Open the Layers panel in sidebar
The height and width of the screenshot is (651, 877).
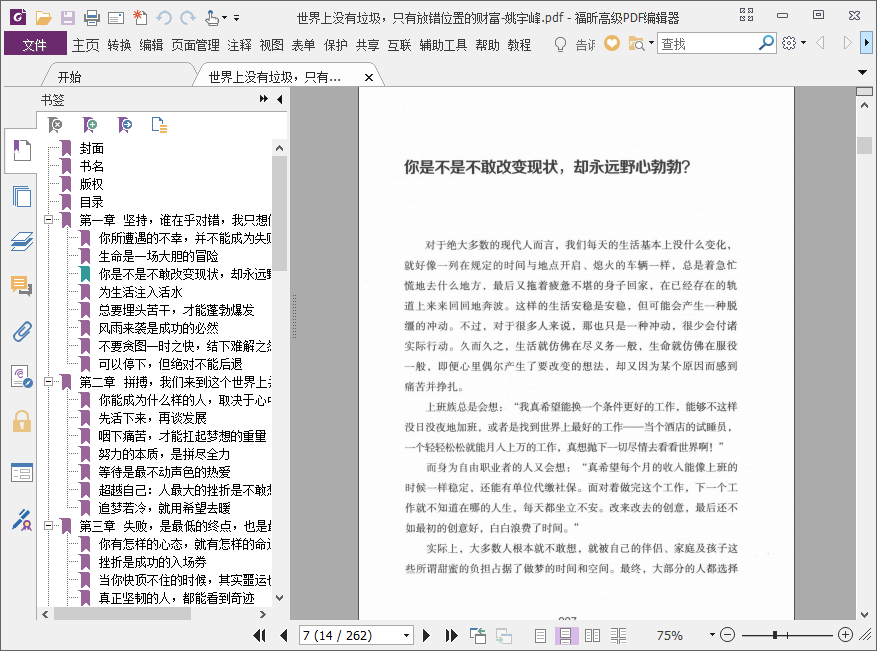point(22,241)
